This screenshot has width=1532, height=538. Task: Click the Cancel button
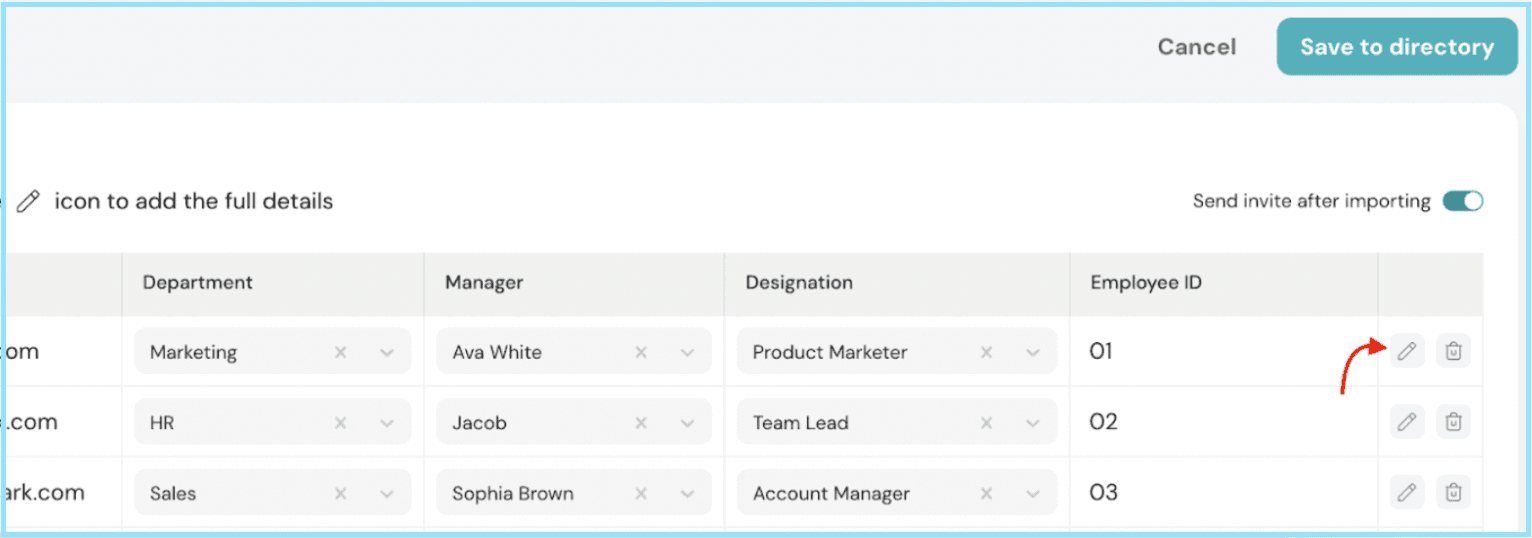tap(1196, 47)
